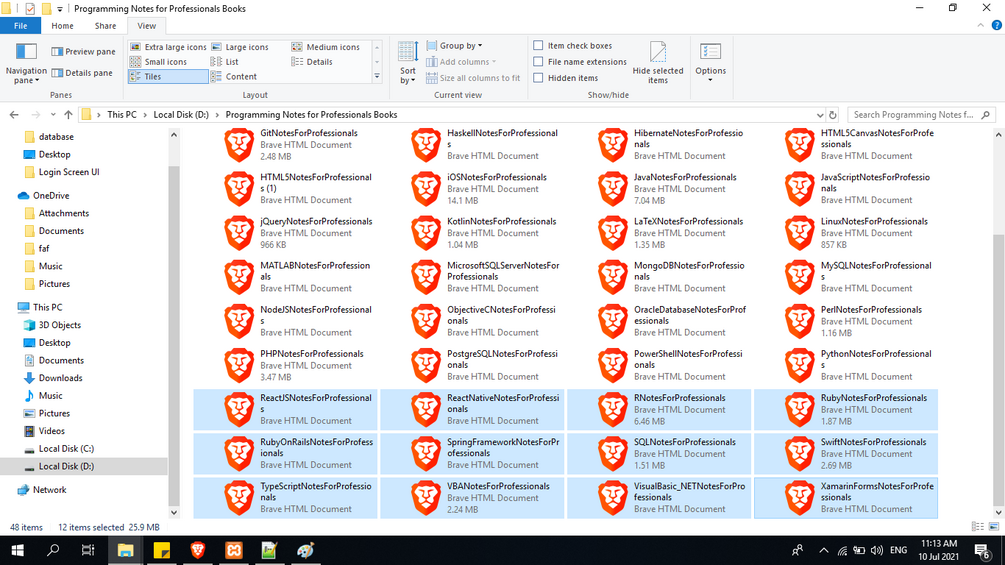Select GitNotesForProfessionals file icon
Image resolution: width=1005 pixels, height=565 pixels.
coord(239,145)
